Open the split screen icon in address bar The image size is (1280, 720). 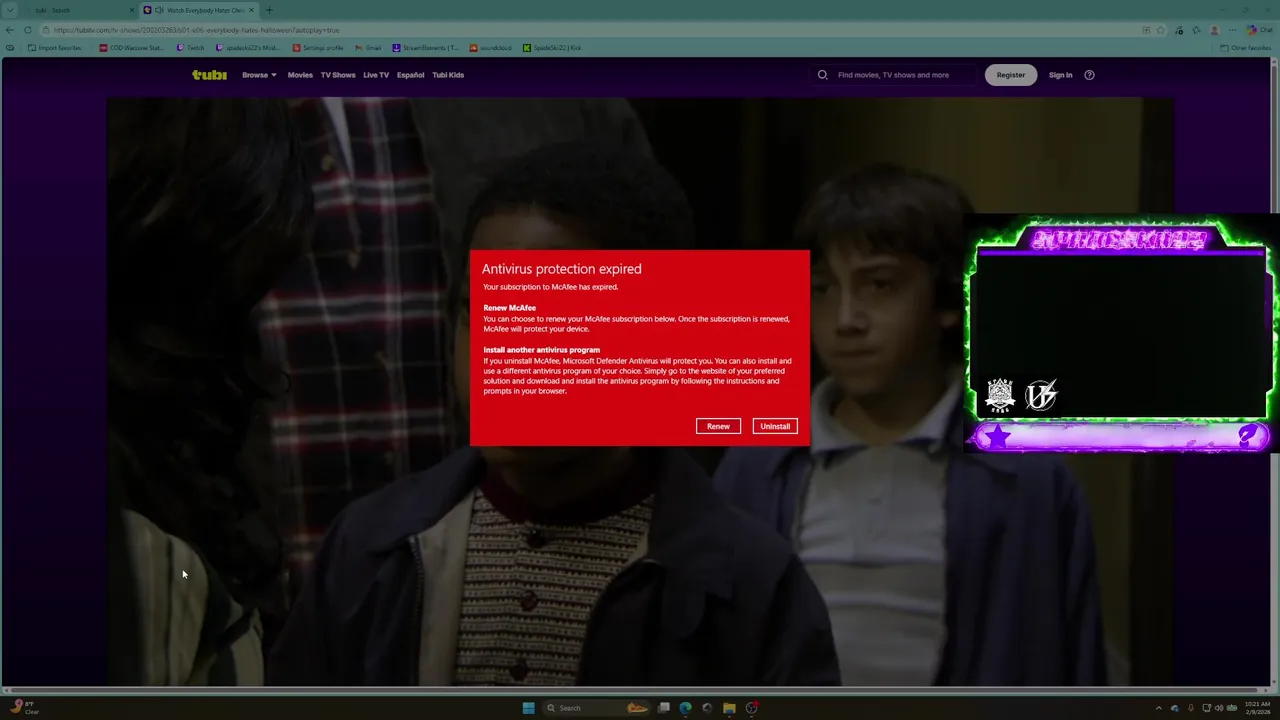click(x=1146, y=30)
